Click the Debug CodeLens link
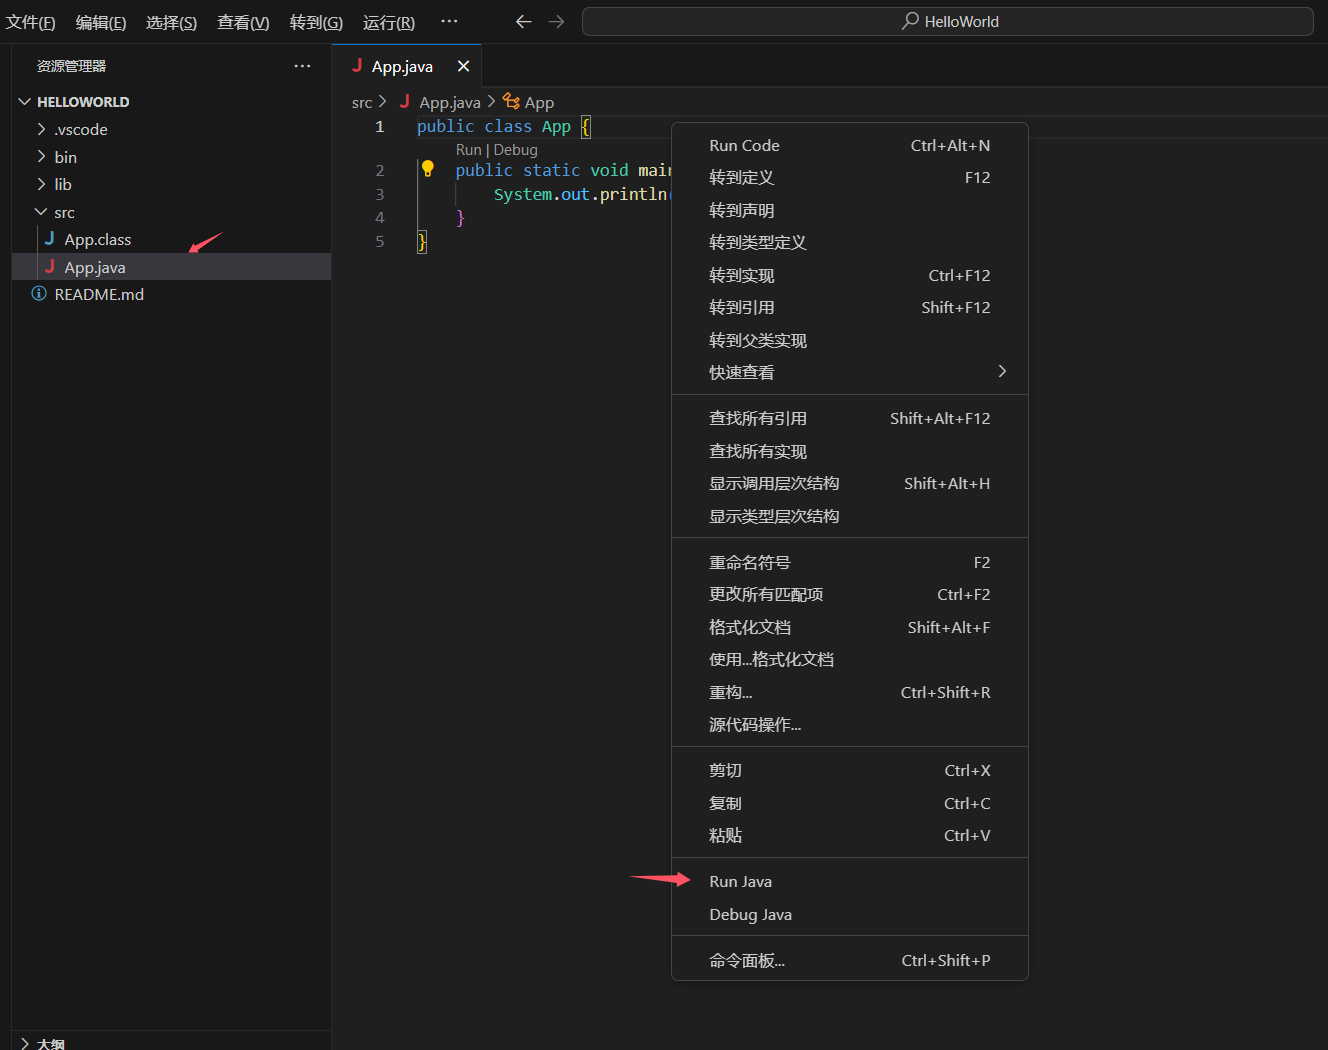 tap(516, 150)
